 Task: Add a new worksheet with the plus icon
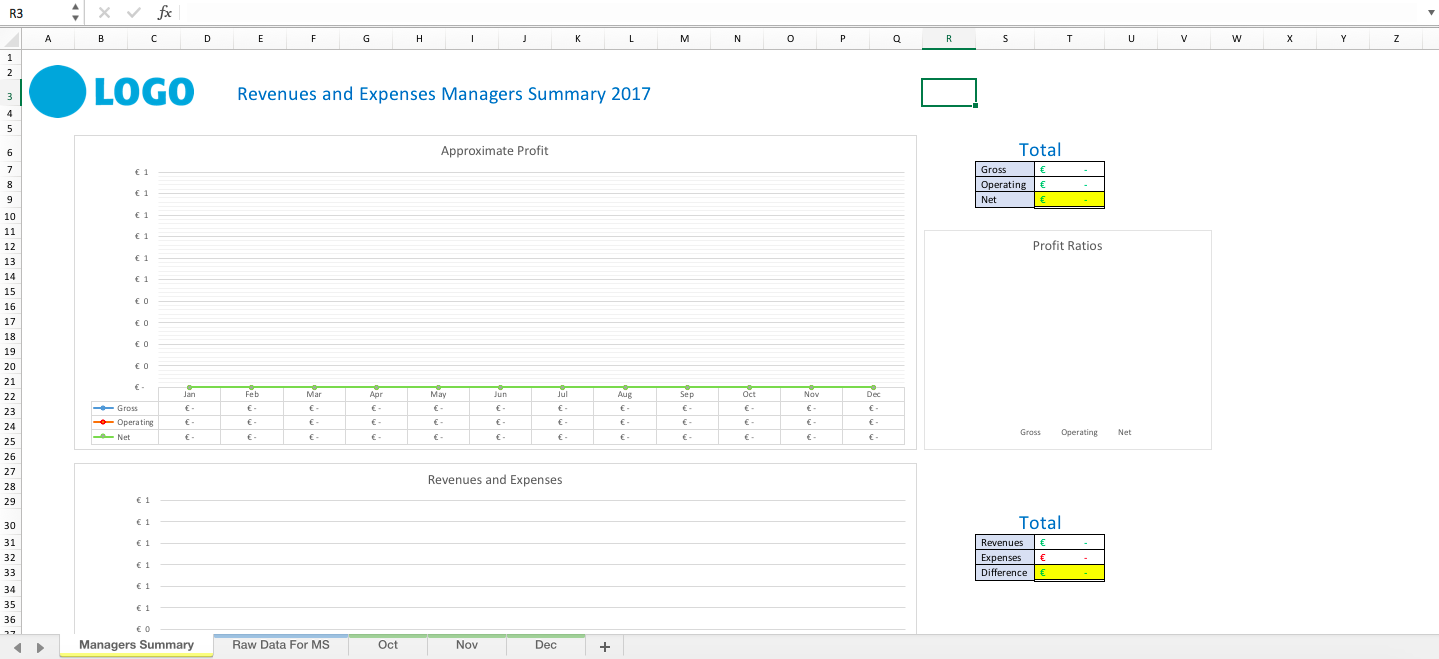[604, 646]
